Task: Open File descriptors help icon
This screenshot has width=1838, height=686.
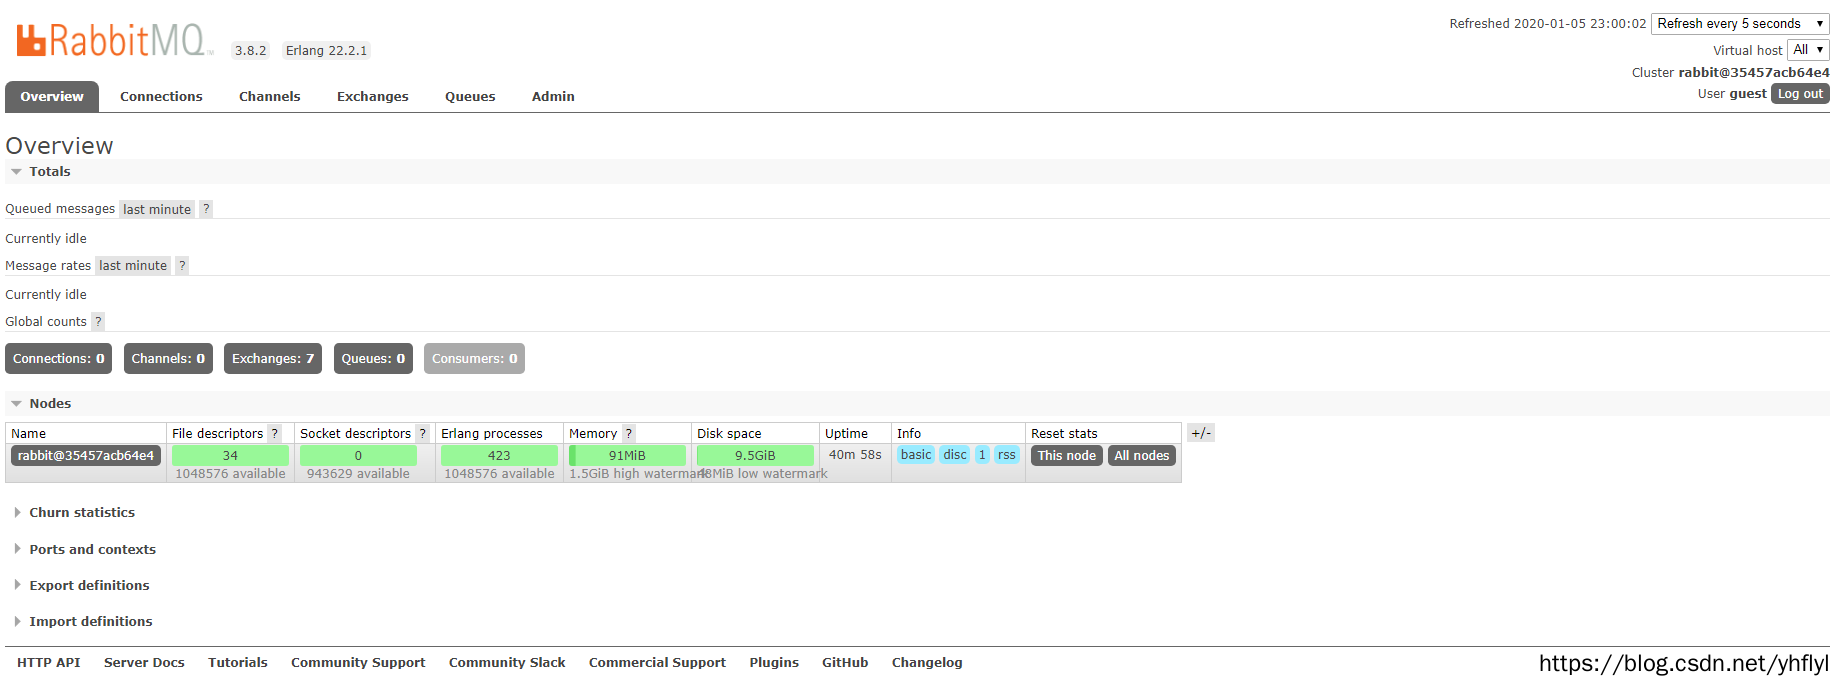Action: point(275,433)
